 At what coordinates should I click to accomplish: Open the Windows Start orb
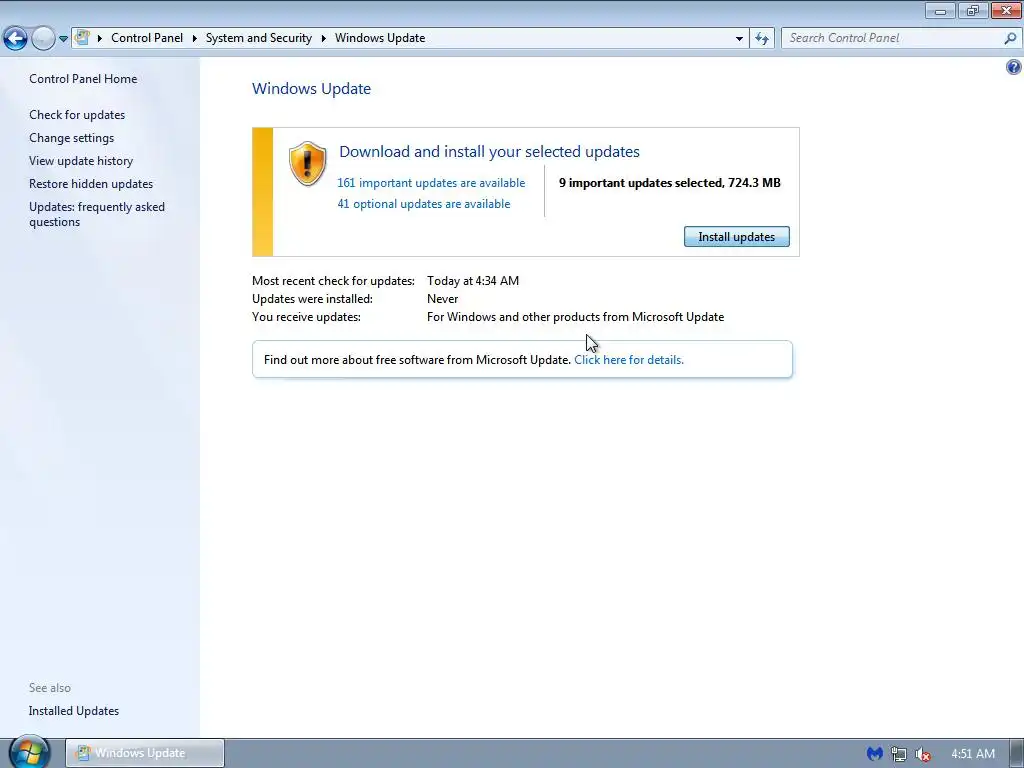tap(29, 752)
